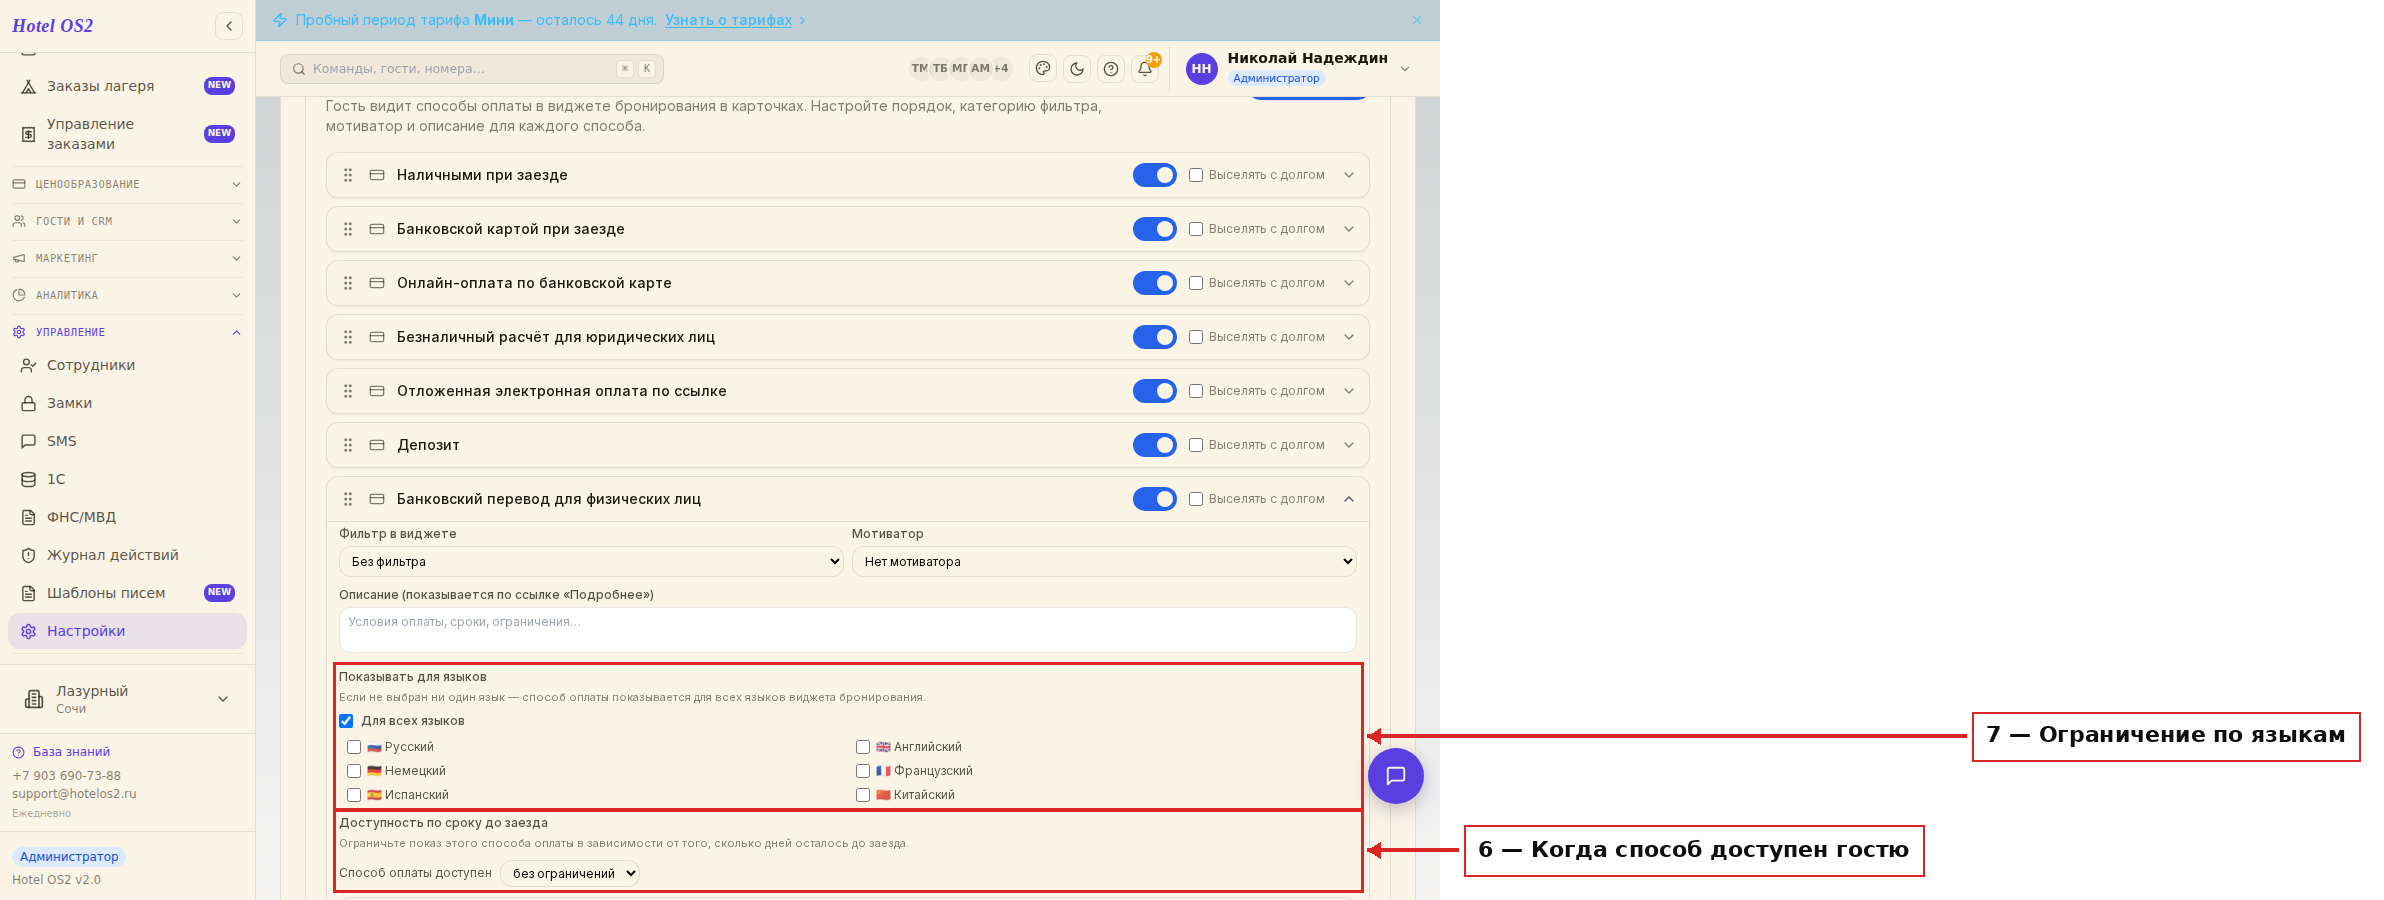This screenshot has height=900, width=2384.
Task: Open help via the question mark icon
Action: (x=1111, y=68)
